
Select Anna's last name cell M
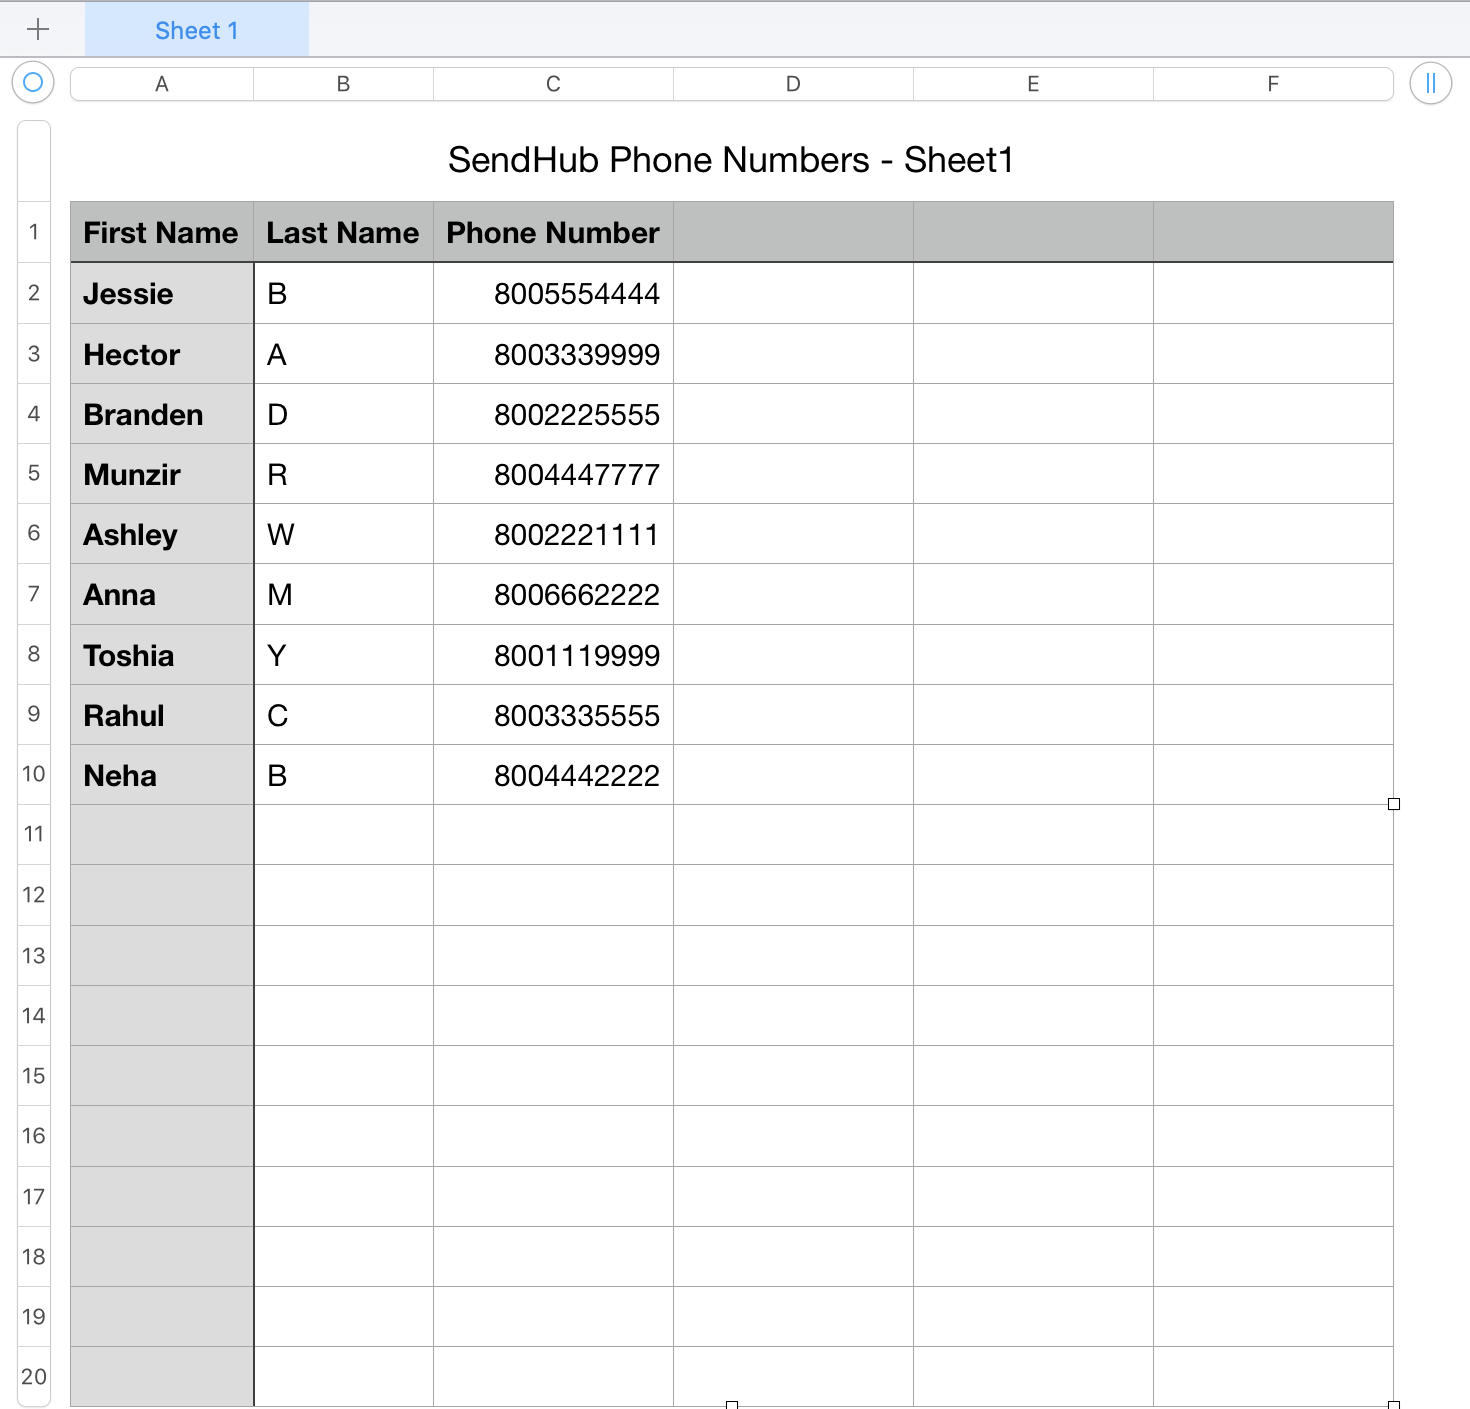[343, 594]
